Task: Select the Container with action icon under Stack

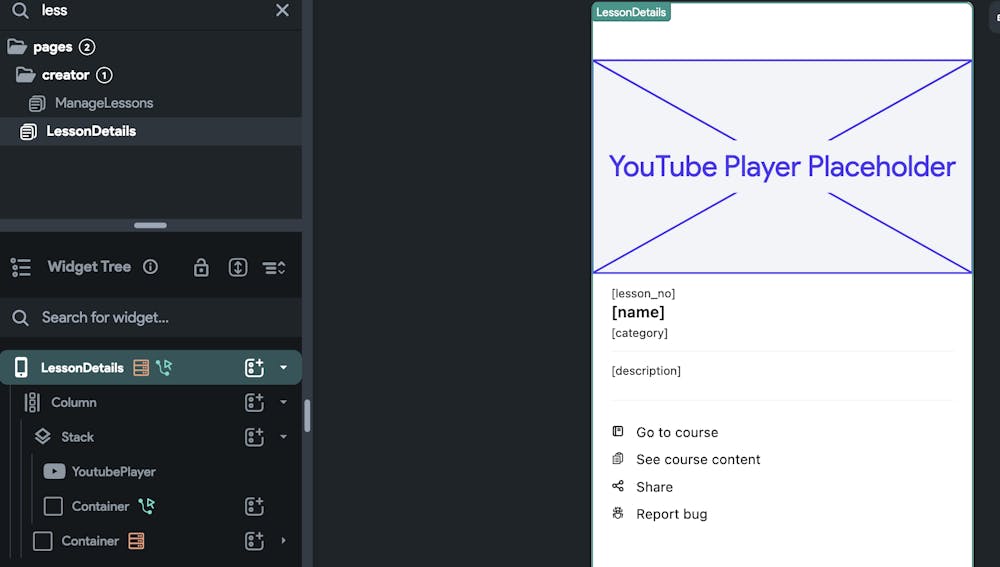Action: (100, 506)
